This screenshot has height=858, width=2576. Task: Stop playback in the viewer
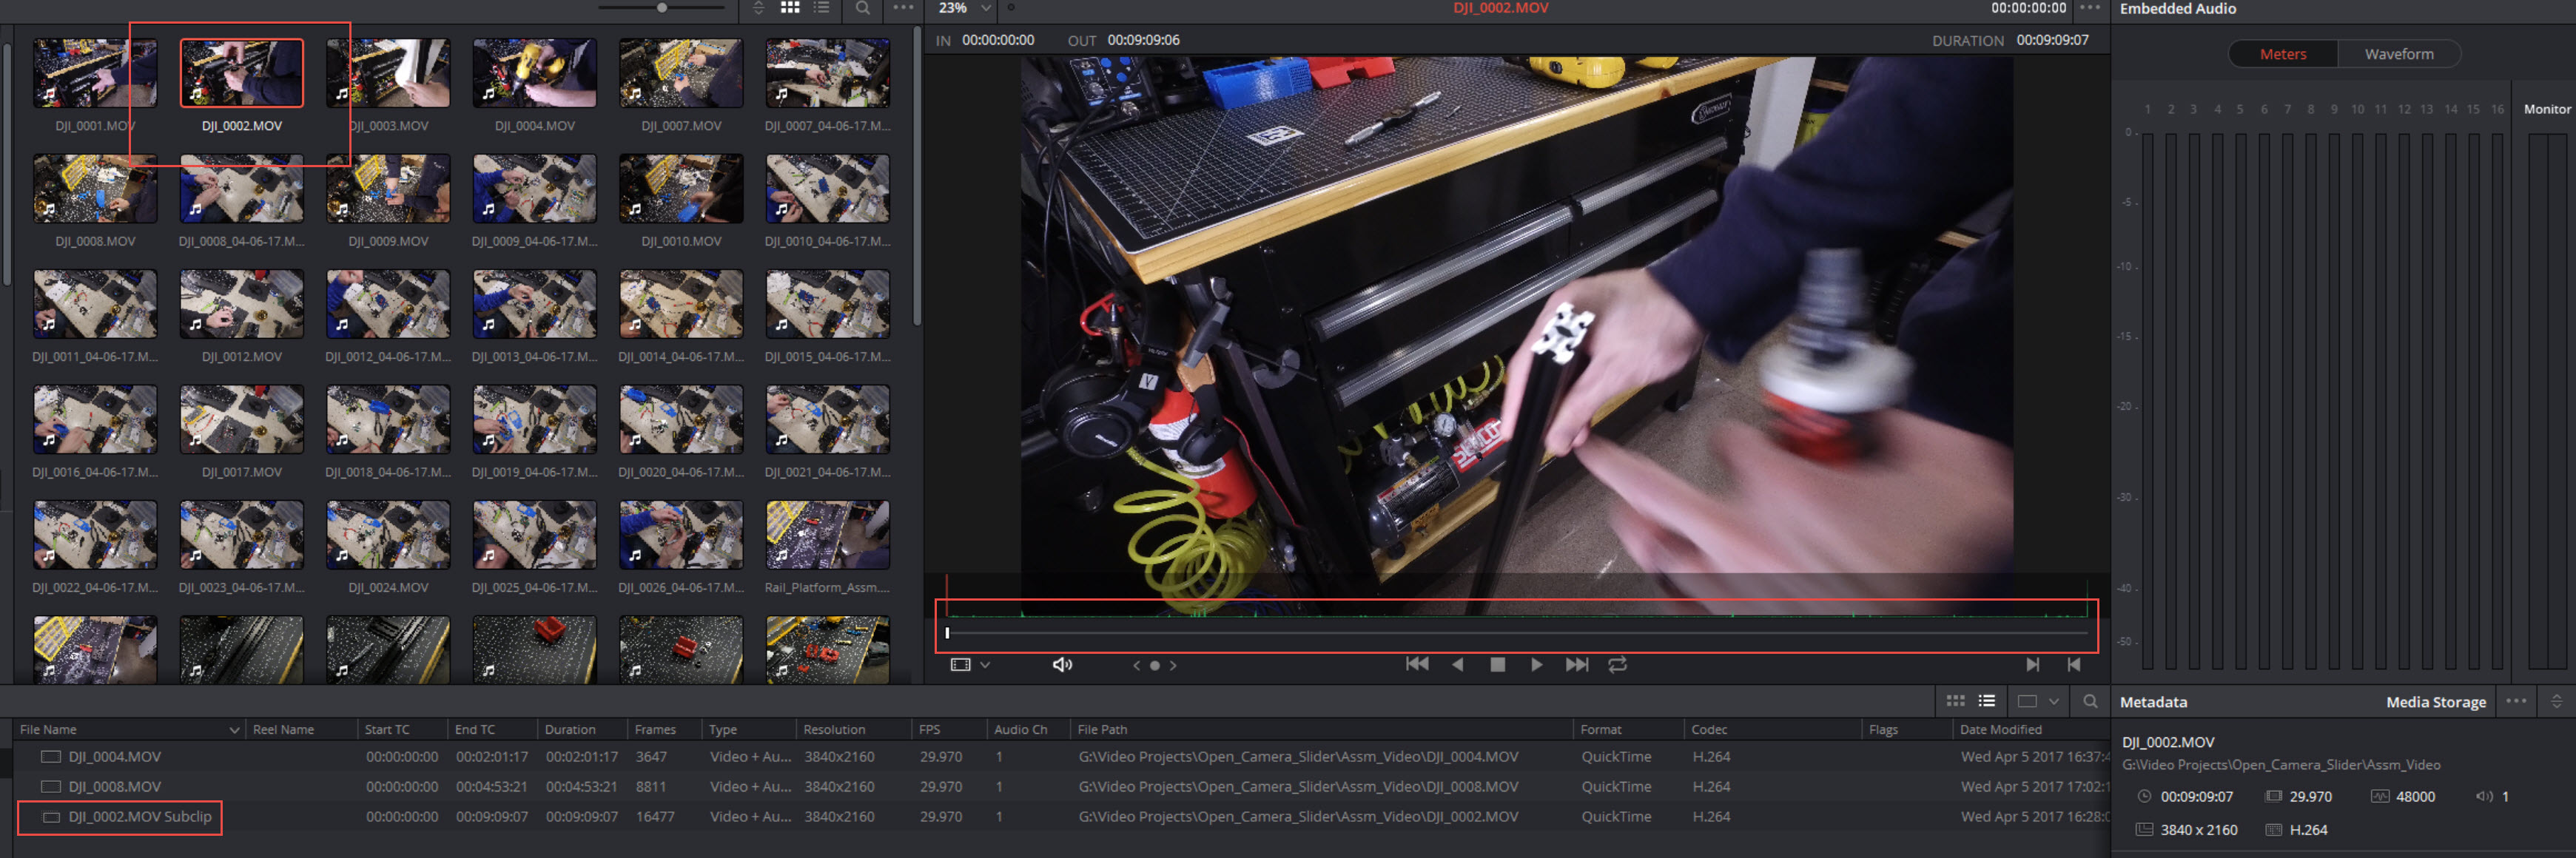[1497, 665]
